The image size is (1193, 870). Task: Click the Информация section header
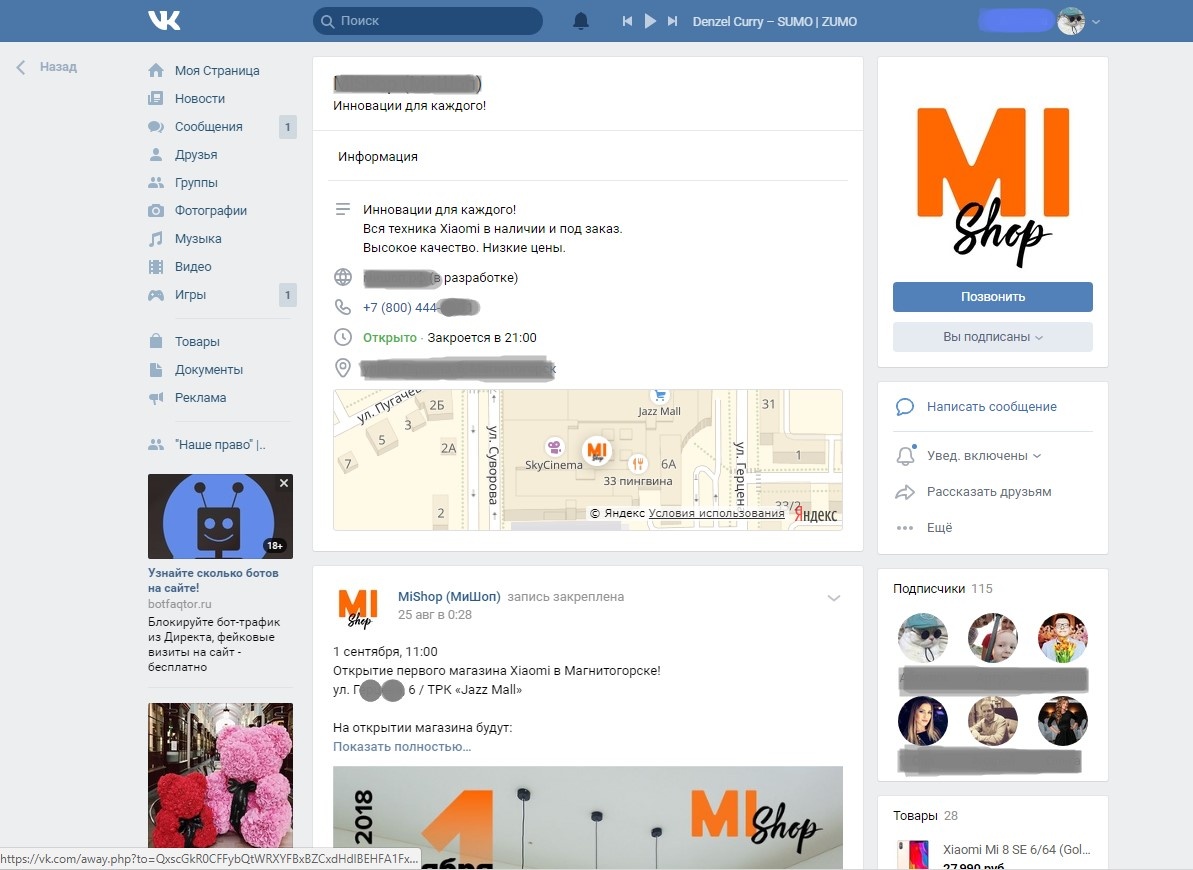(378, 157)
